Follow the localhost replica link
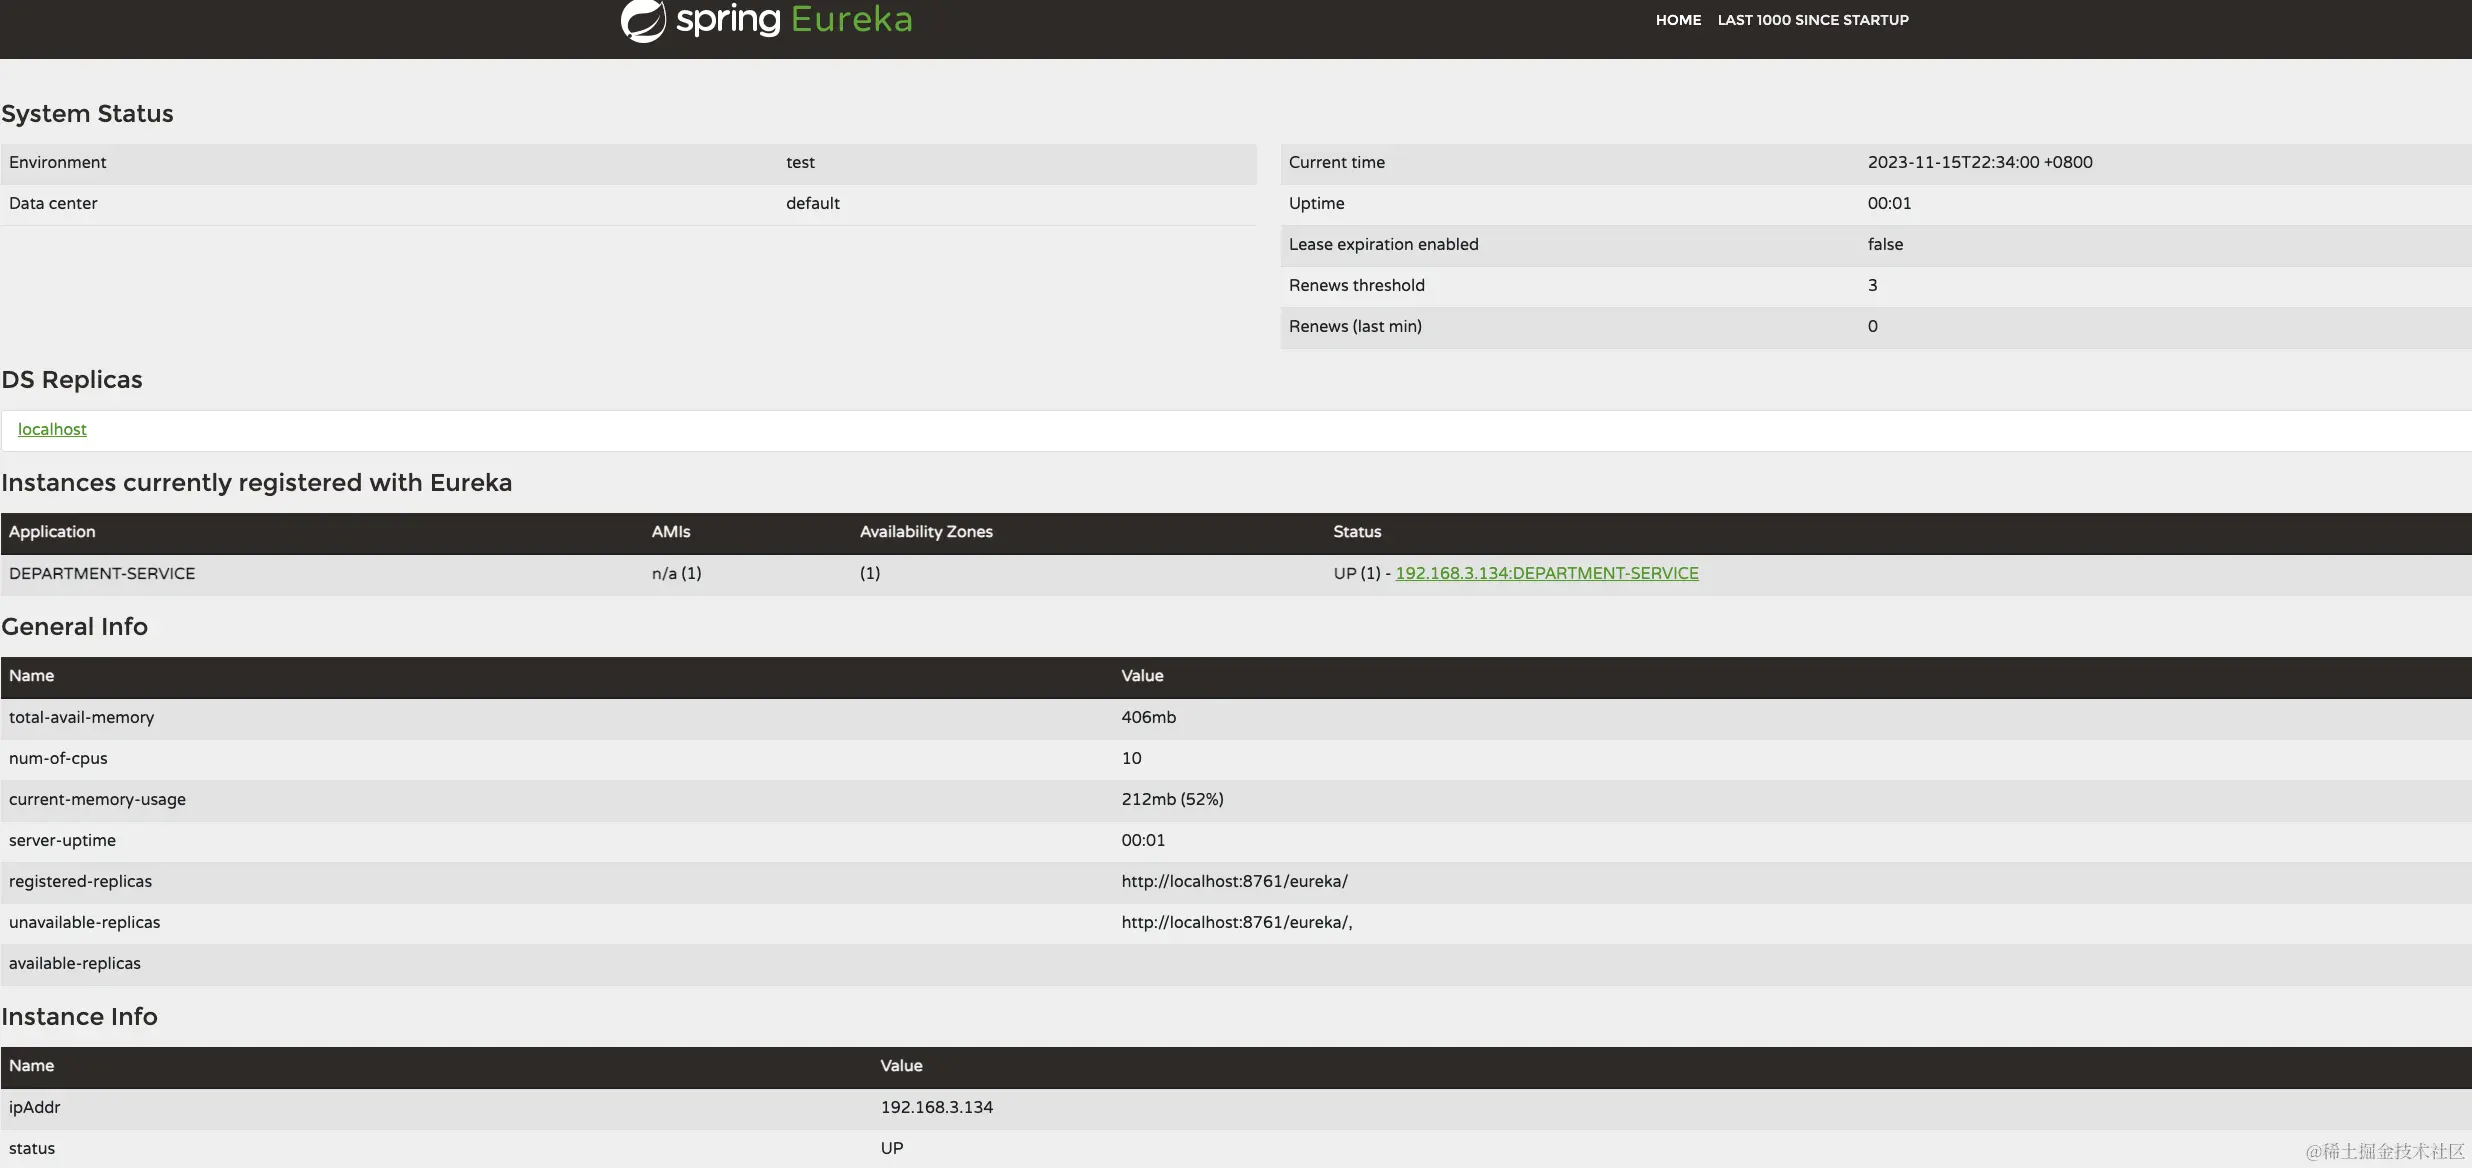This screenshot has height=1168, width=2472. [x=52, y=429]
